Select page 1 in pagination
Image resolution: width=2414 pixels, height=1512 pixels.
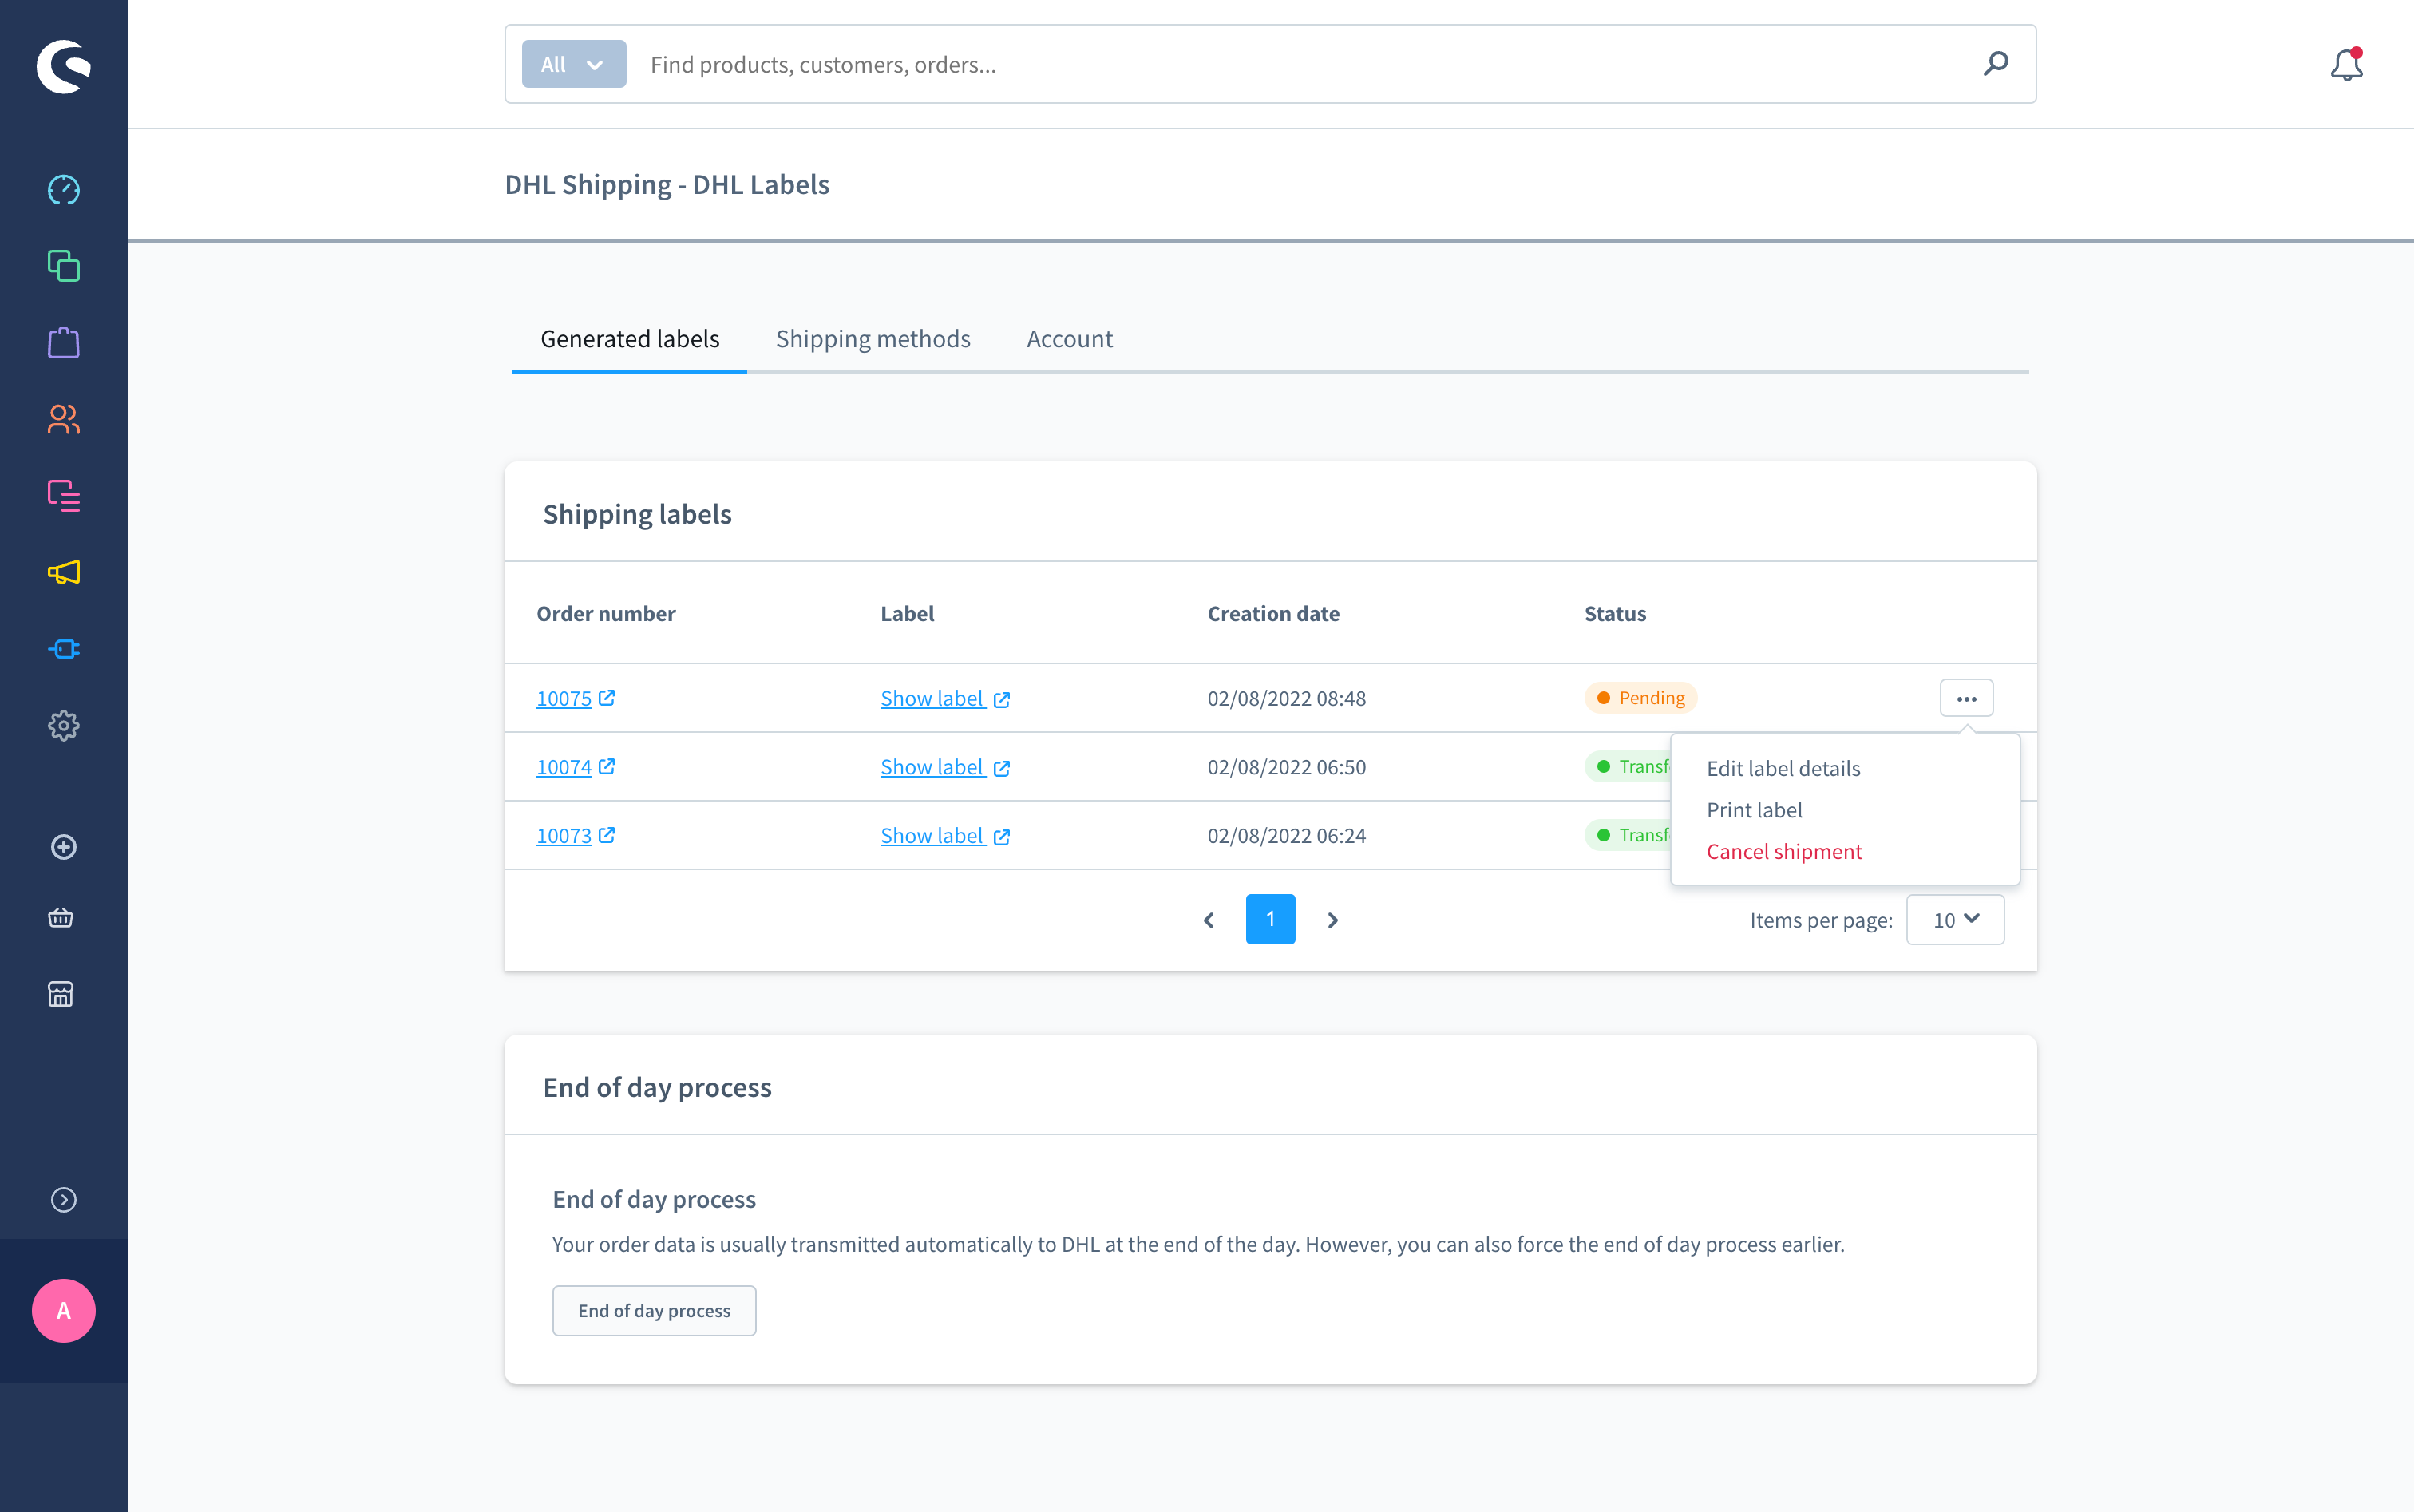1270,919
